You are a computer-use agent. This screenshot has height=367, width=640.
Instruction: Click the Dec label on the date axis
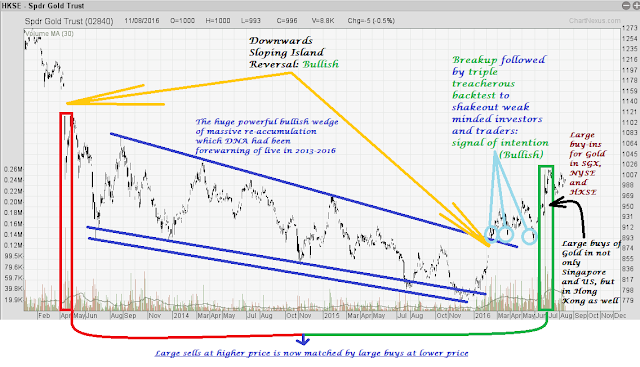[620, 316]
